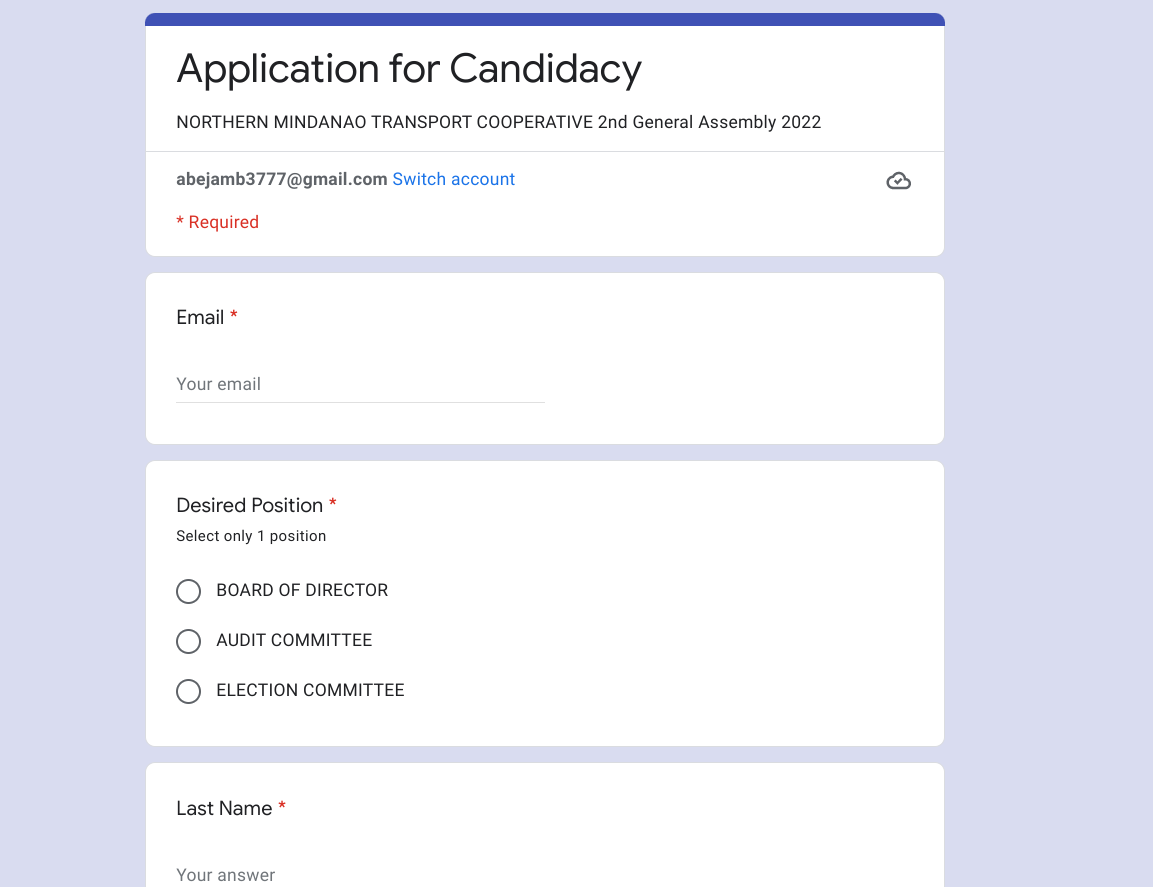Viewport: 1153px width, 887px height.
Task: Click the 'AUDIT COMMITTEE' label text
Action: click(x=294, y=640)
